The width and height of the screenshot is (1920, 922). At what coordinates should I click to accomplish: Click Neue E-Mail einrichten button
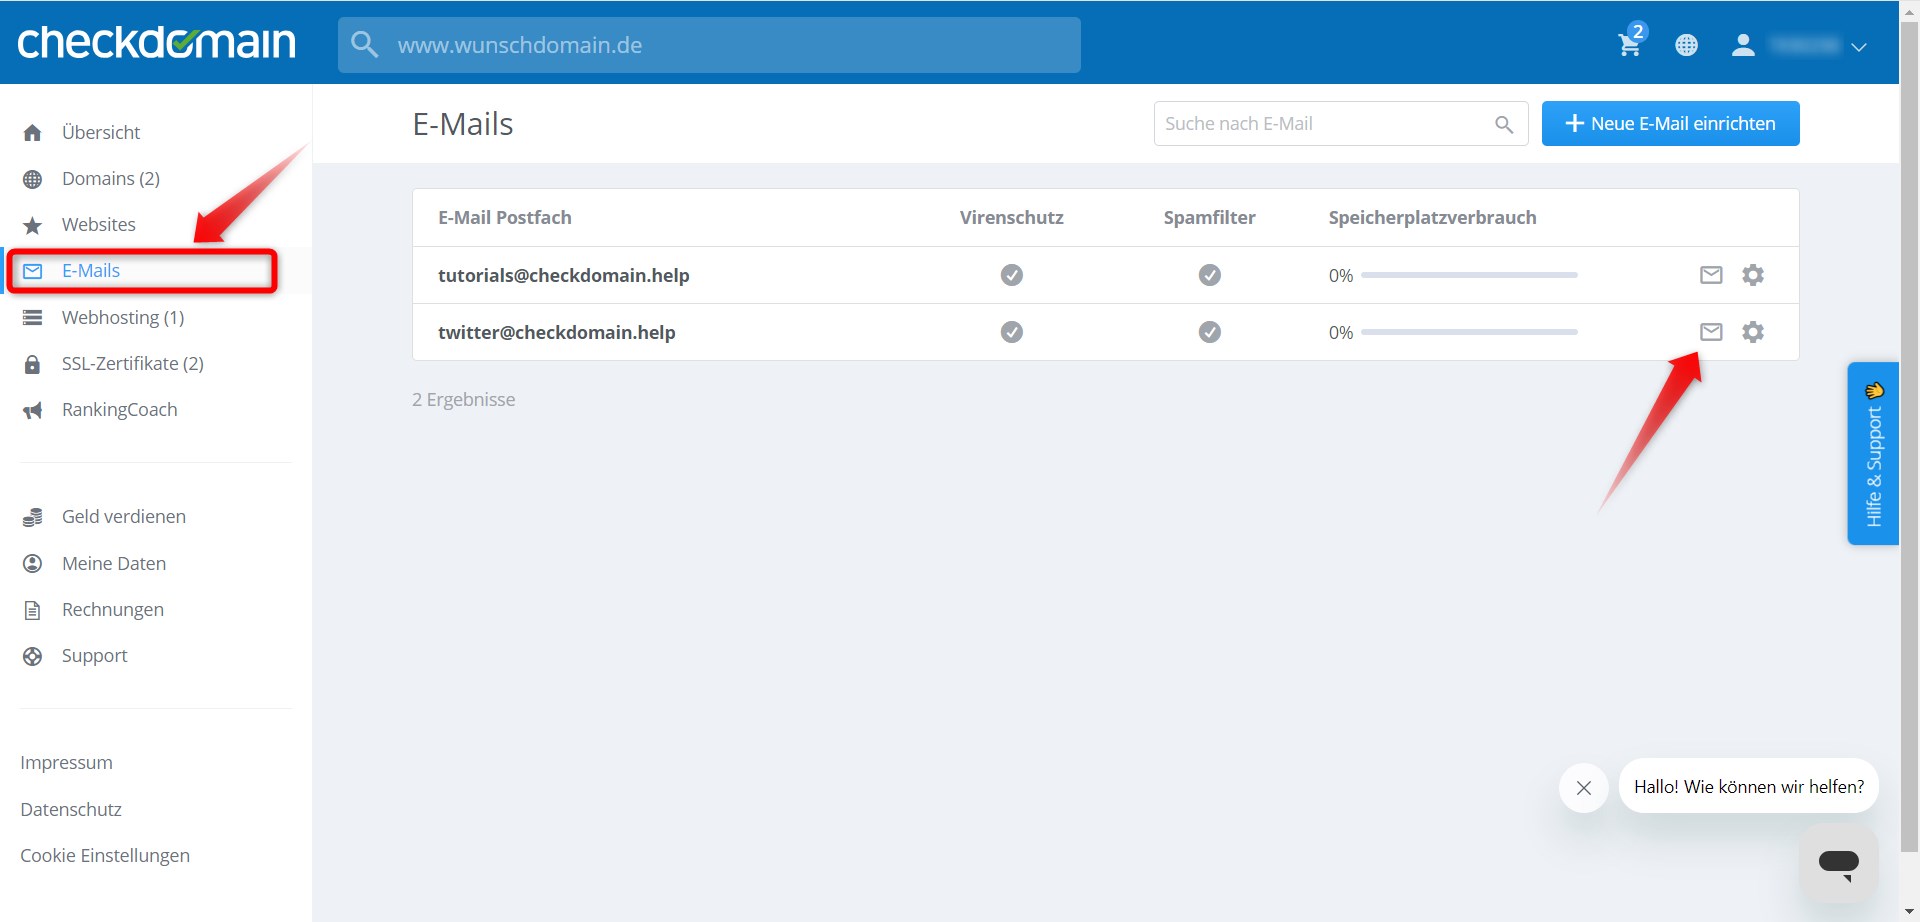tap(1670, 123)
